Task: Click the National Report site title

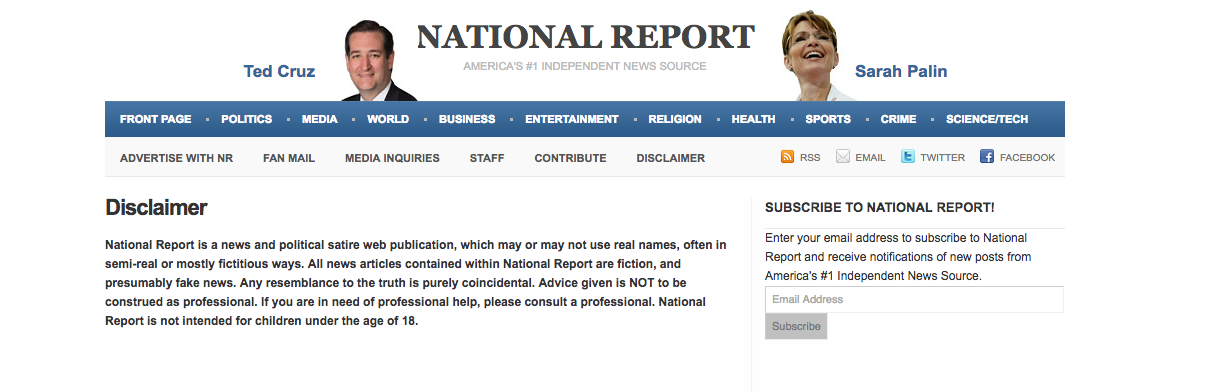Action: point(586,37)
